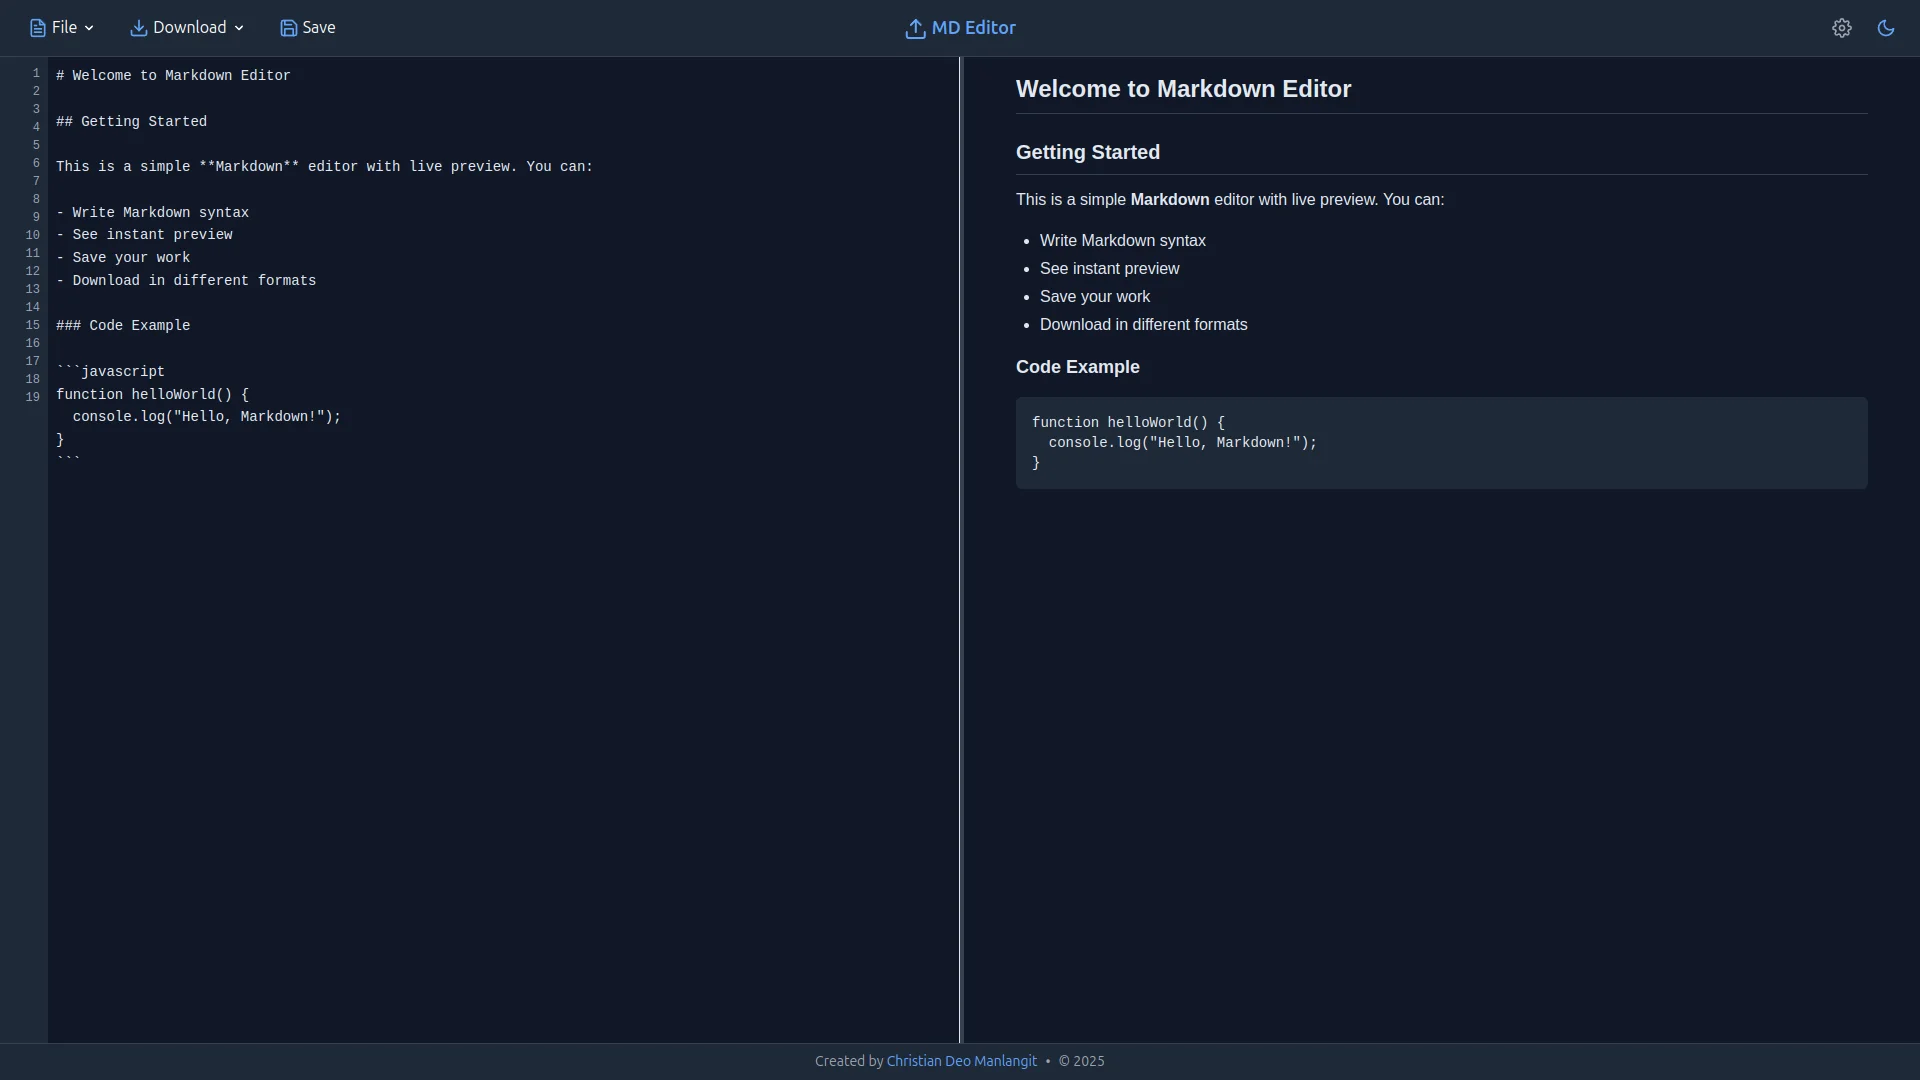Click line number 19 in gutter
The width and height of the screenshot is (1920, 1080).
pos(33,397)
